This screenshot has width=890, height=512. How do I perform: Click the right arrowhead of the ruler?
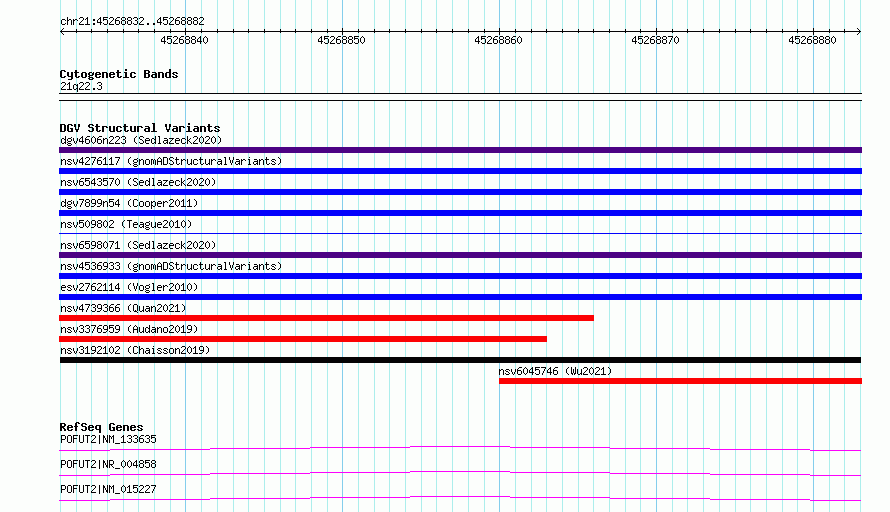point(859,32)
